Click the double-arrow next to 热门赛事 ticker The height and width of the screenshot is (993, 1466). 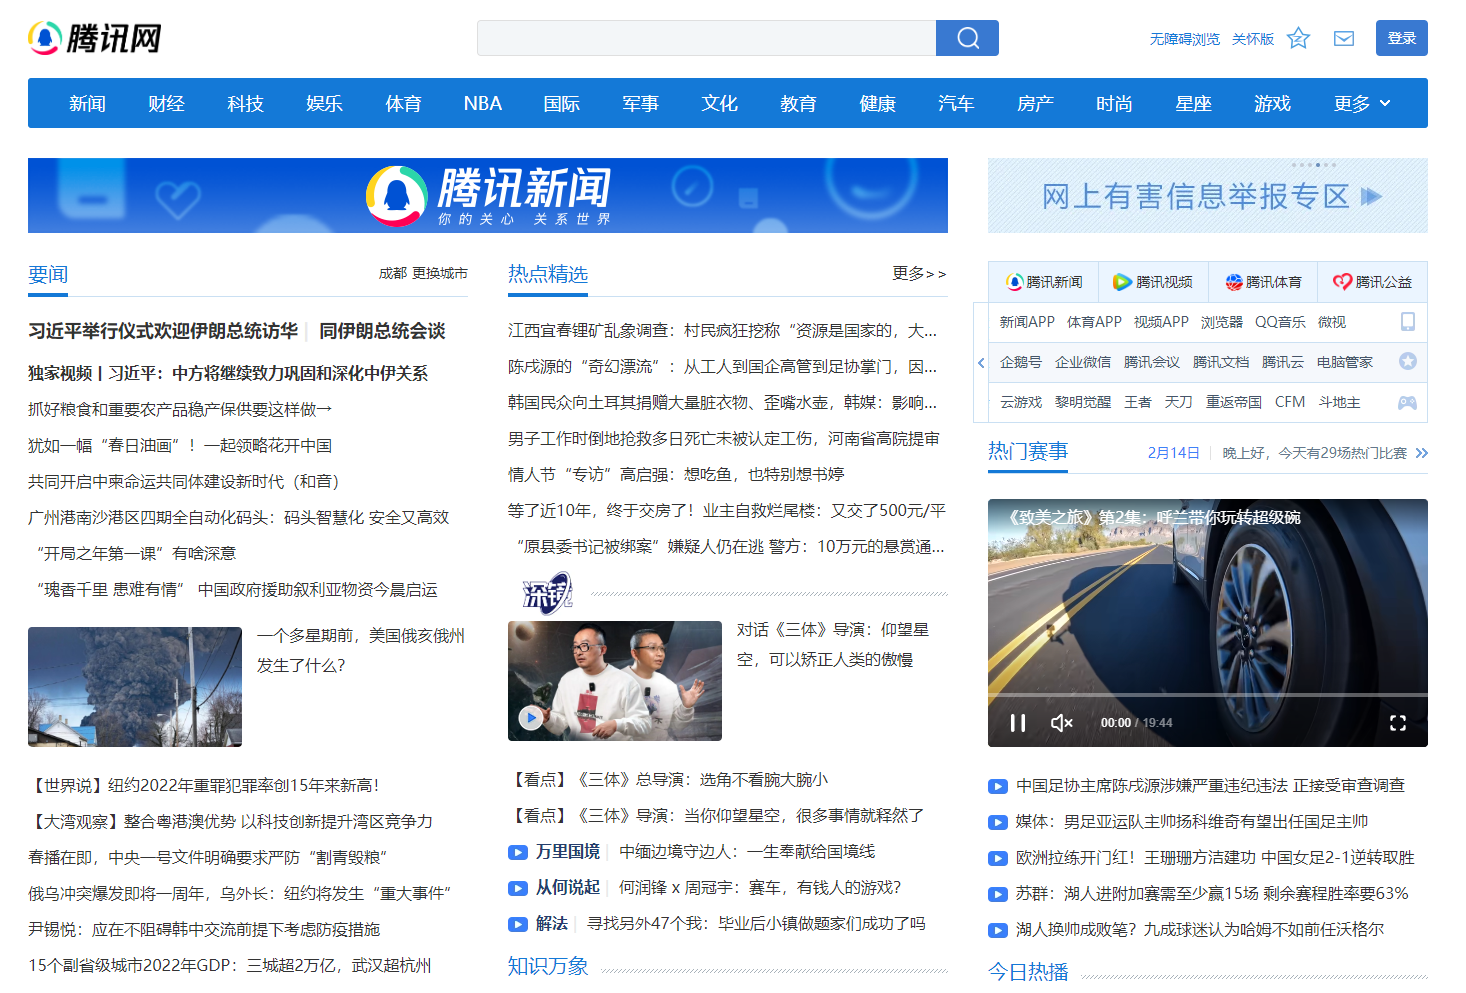click(1421, 453)
